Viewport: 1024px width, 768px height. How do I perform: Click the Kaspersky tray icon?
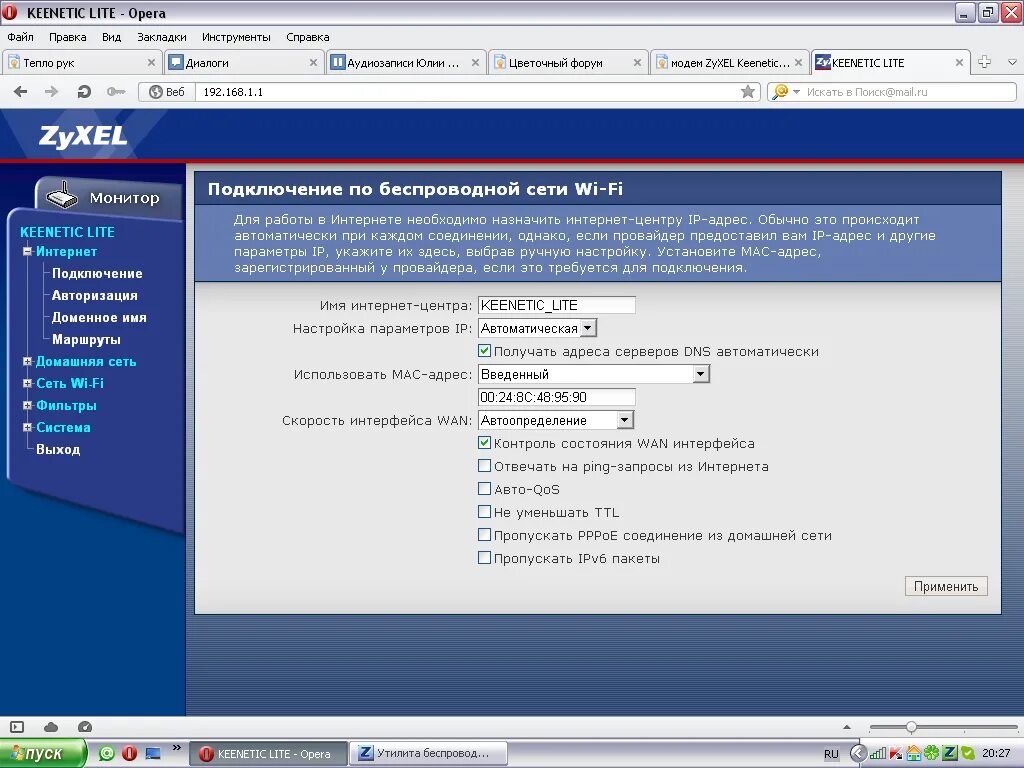point(895,754)
